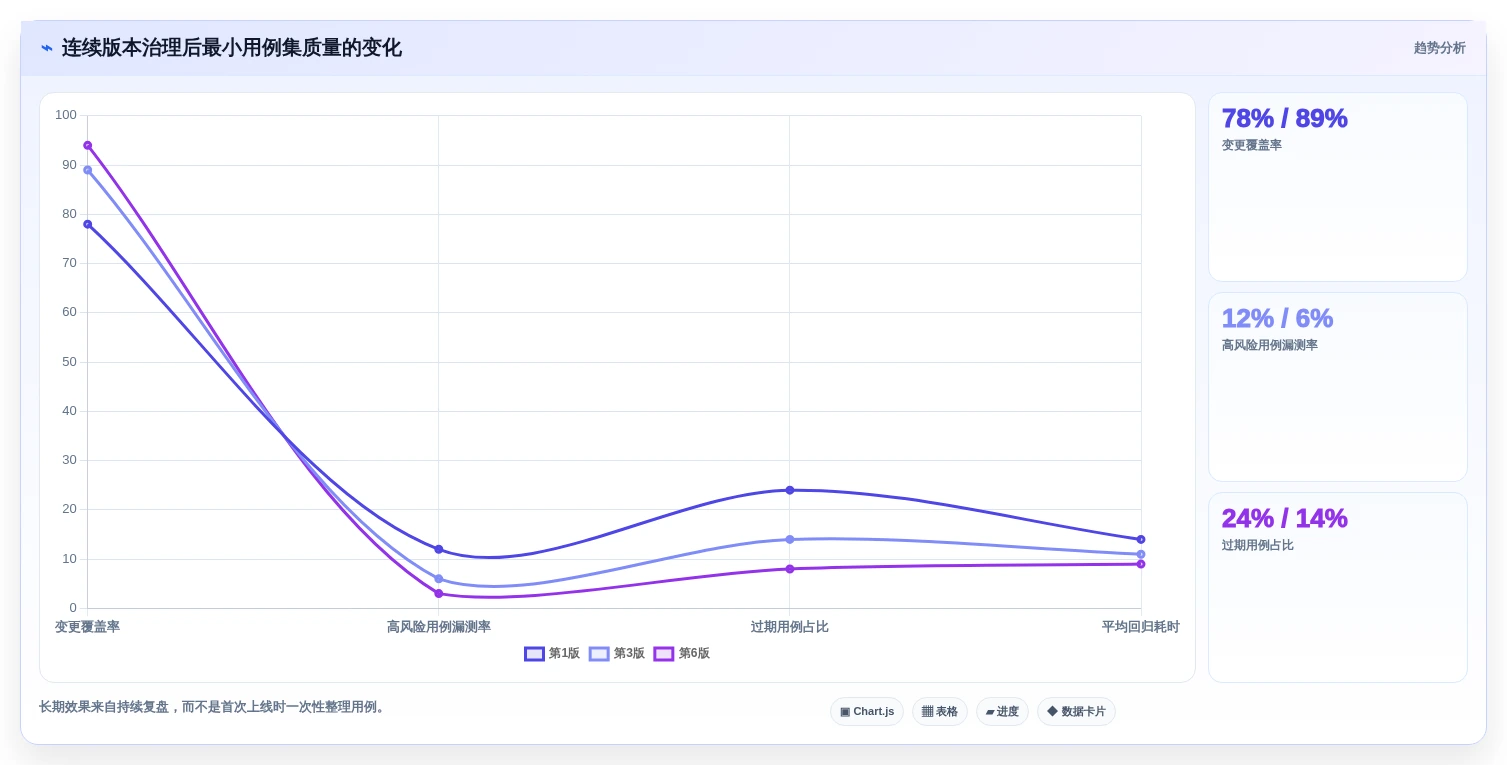Image resolution: width=1507 pixels, height=765 pixels.
Task: Click the 第1版 legend color box
Action: click(x=534, y=654)
